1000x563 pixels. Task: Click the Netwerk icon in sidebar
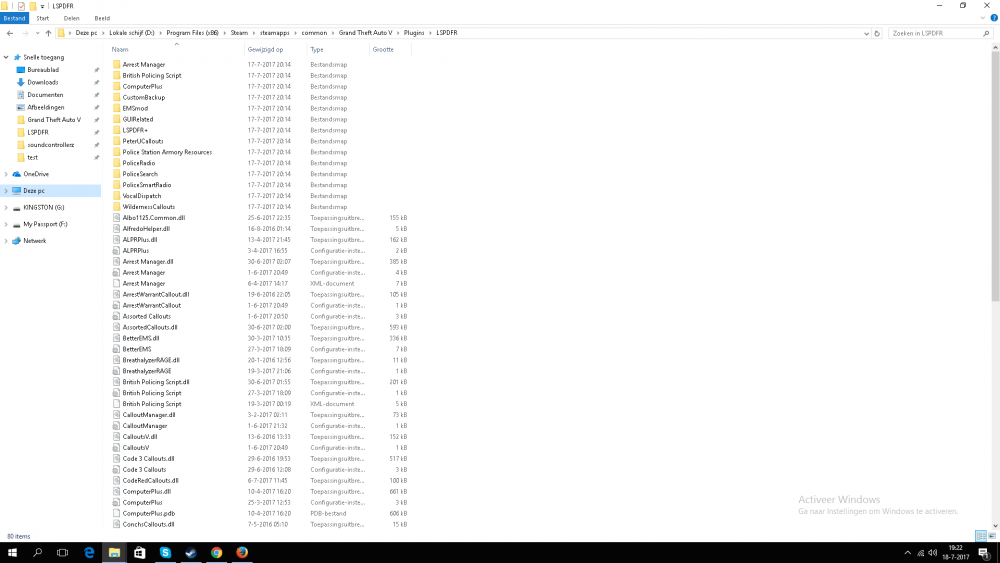[x=17, y=241]
